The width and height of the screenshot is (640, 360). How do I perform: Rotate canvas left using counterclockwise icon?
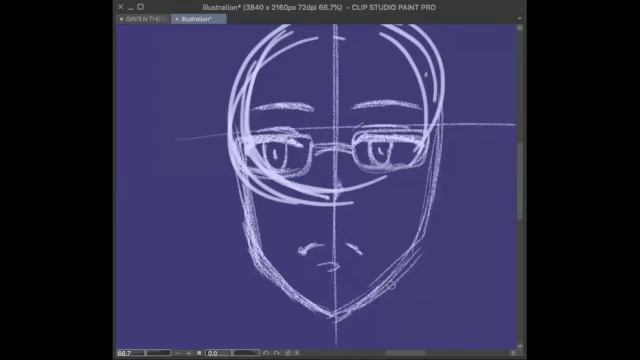266,353
